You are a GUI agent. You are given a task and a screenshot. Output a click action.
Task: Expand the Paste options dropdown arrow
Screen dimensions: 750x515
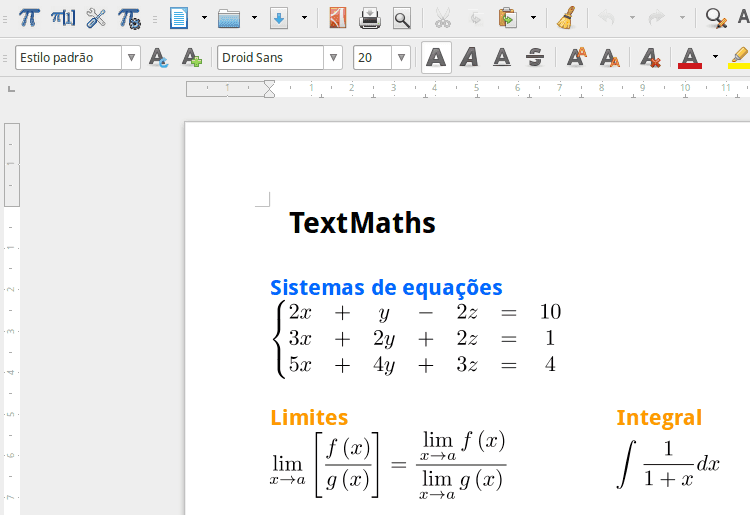pos(533,18)
